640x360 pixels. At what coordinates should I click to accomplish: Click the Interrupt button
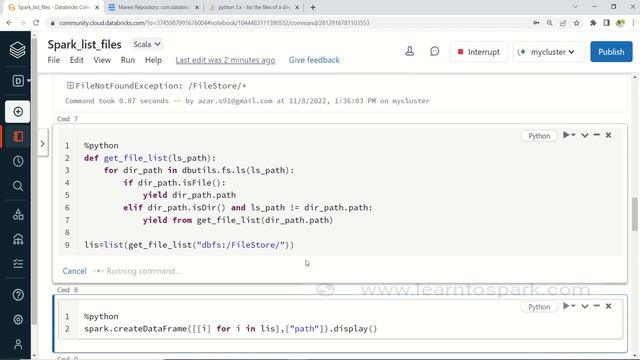pyautogui.click(x=479, y=52)
